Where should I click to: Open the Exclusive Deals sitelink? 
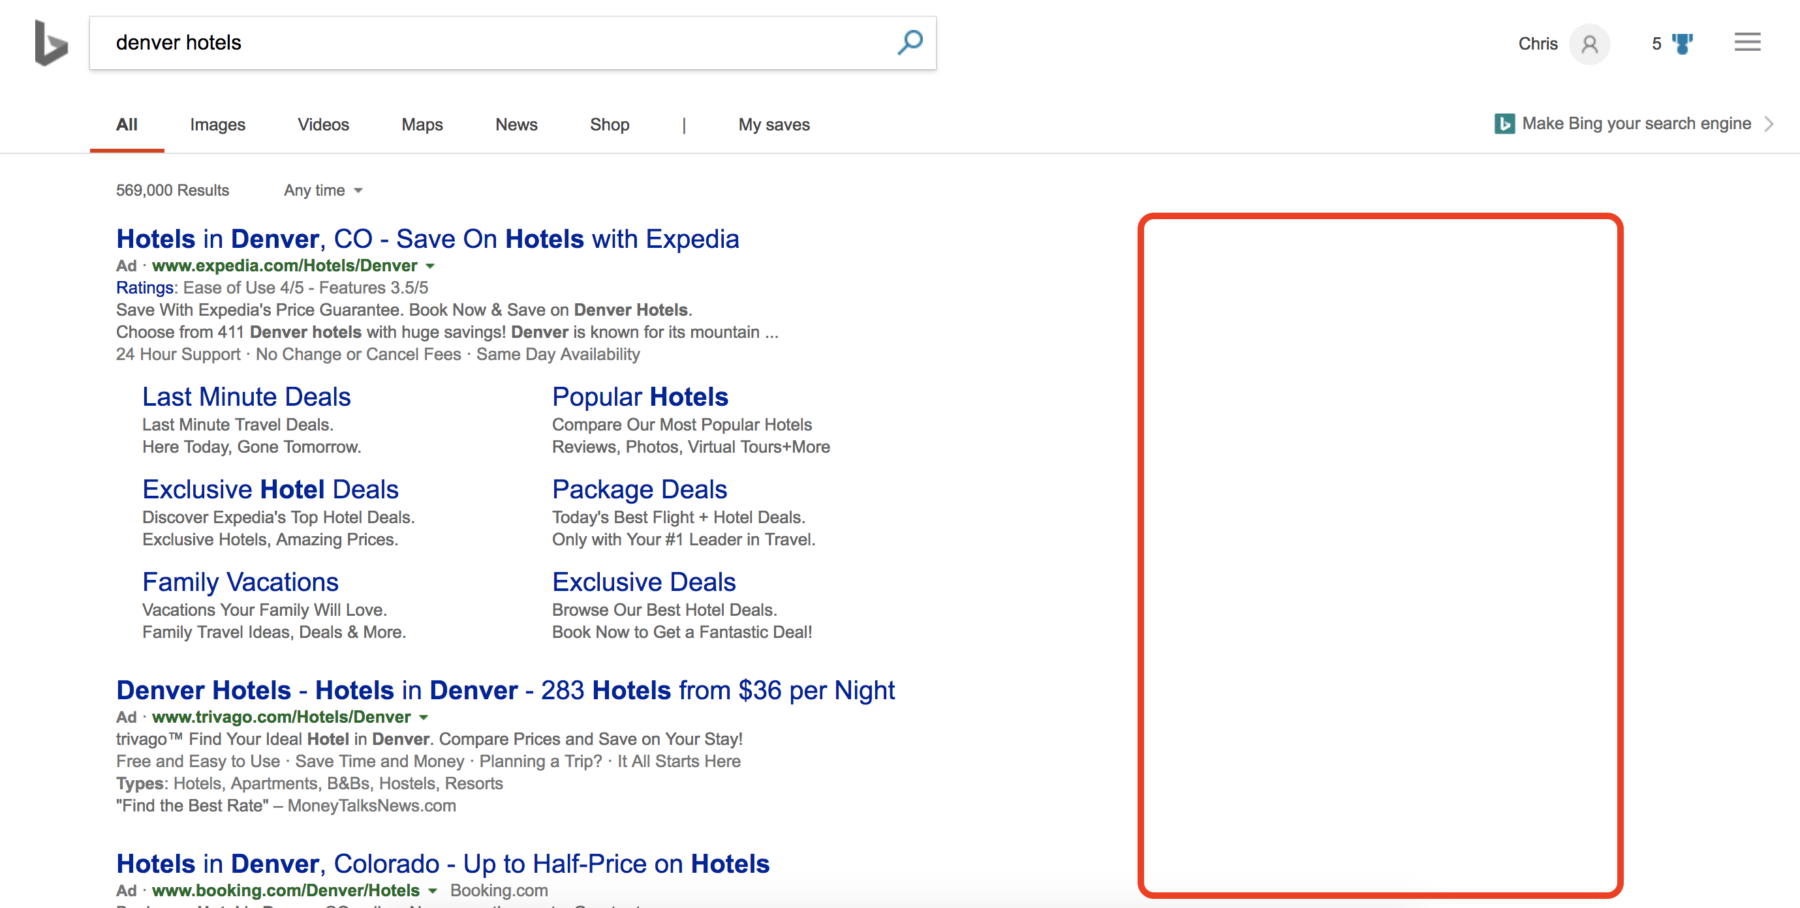644,582
